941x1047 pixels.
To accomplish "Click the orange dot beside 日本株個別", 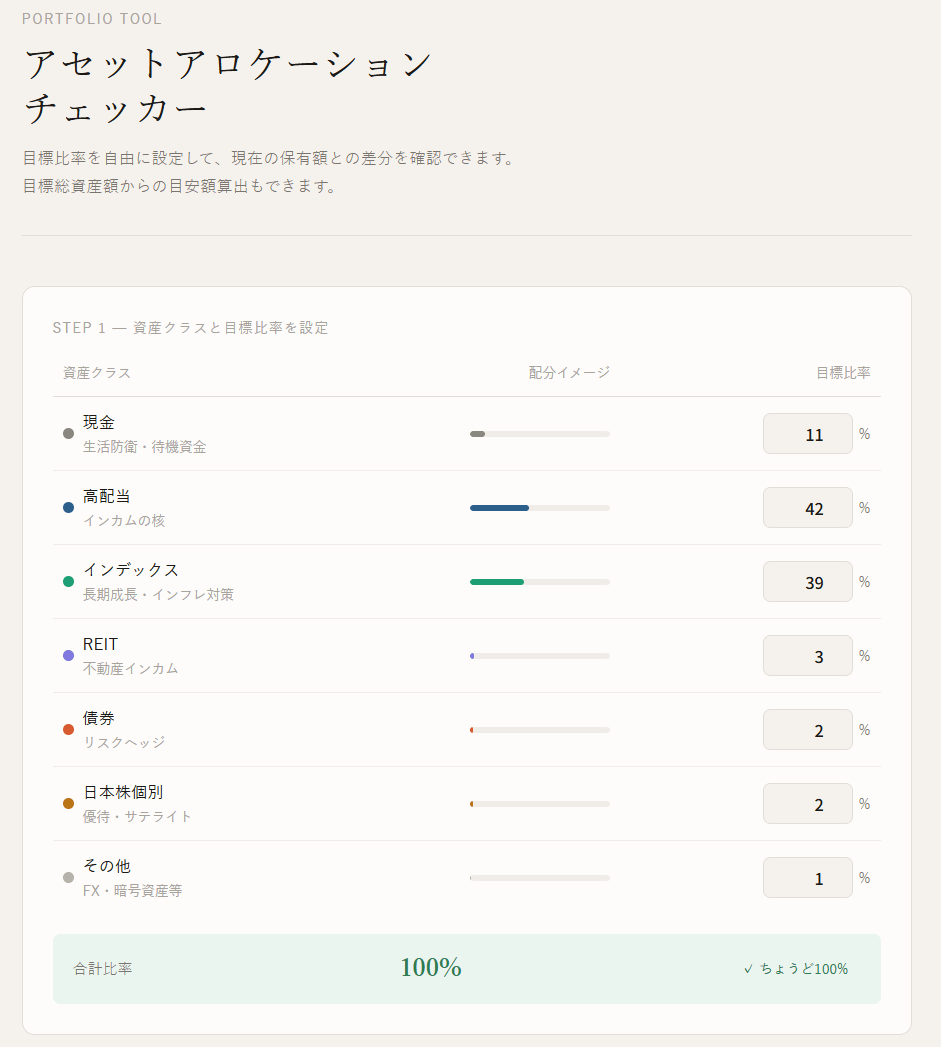I will (68, 804).
